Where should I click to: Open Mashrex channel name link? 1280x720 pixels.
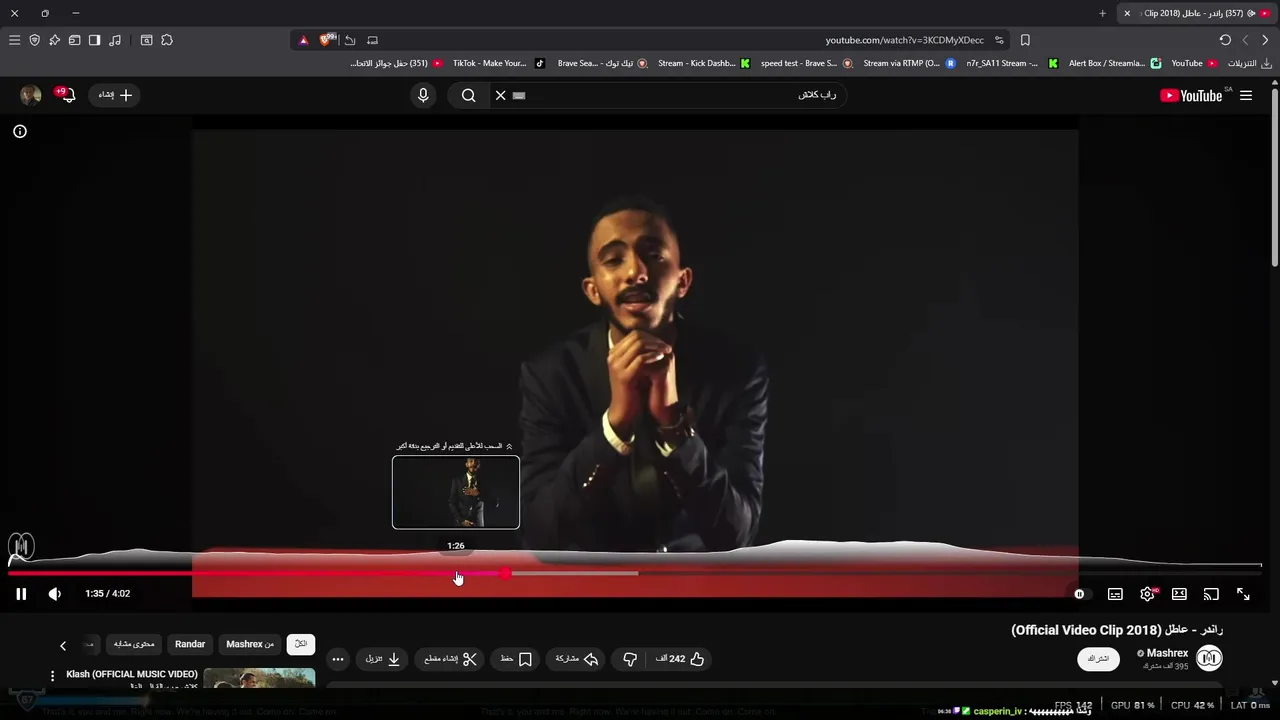[x=1167, y=653]
